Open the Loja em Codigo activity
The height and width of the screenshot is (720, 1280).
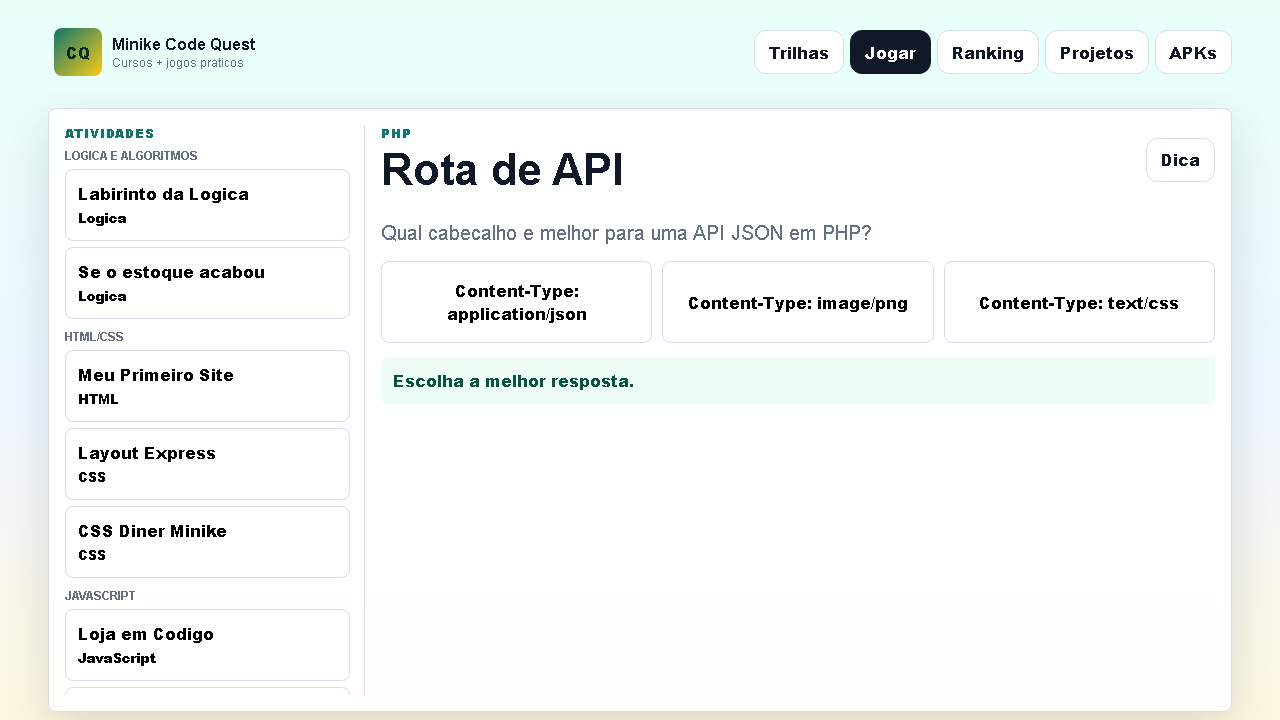pos(207,645)
